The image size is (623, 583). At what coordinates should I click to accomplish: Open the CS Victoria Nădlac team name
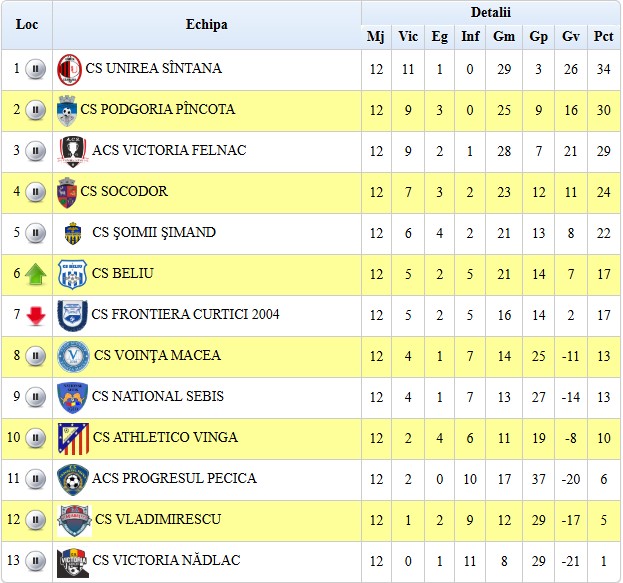166,561
